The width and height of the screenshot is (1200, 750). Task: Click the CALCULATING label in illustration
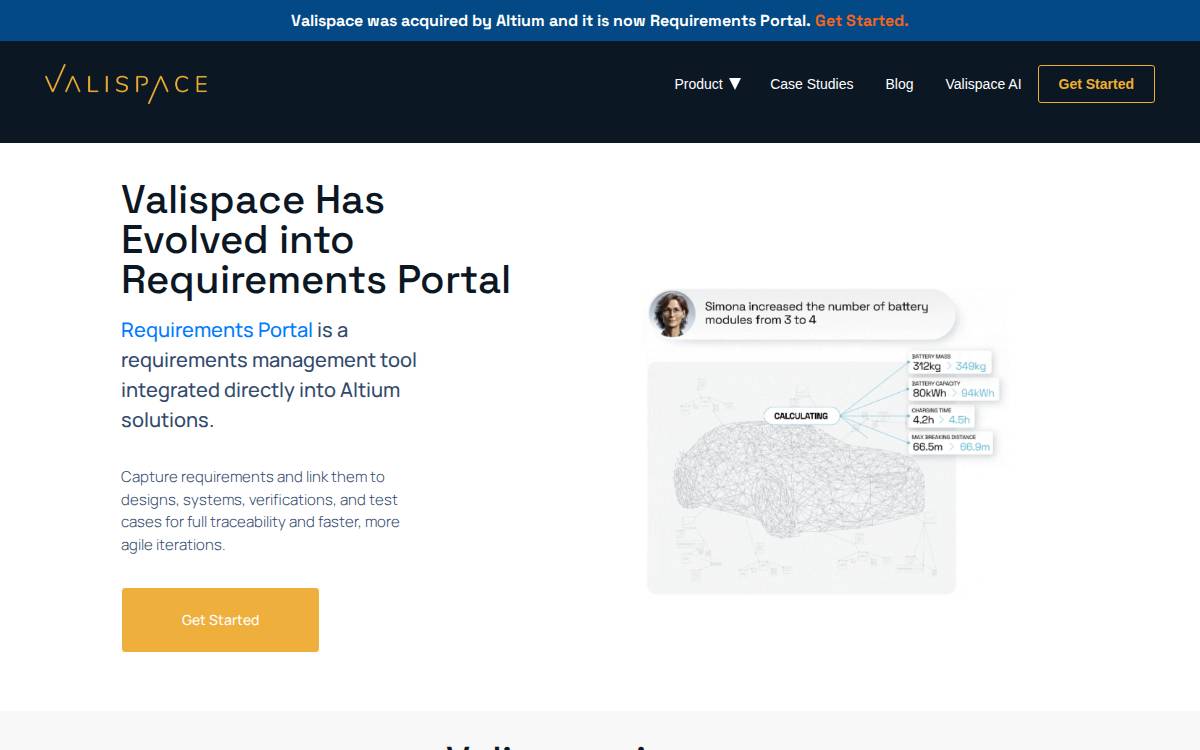801,416
